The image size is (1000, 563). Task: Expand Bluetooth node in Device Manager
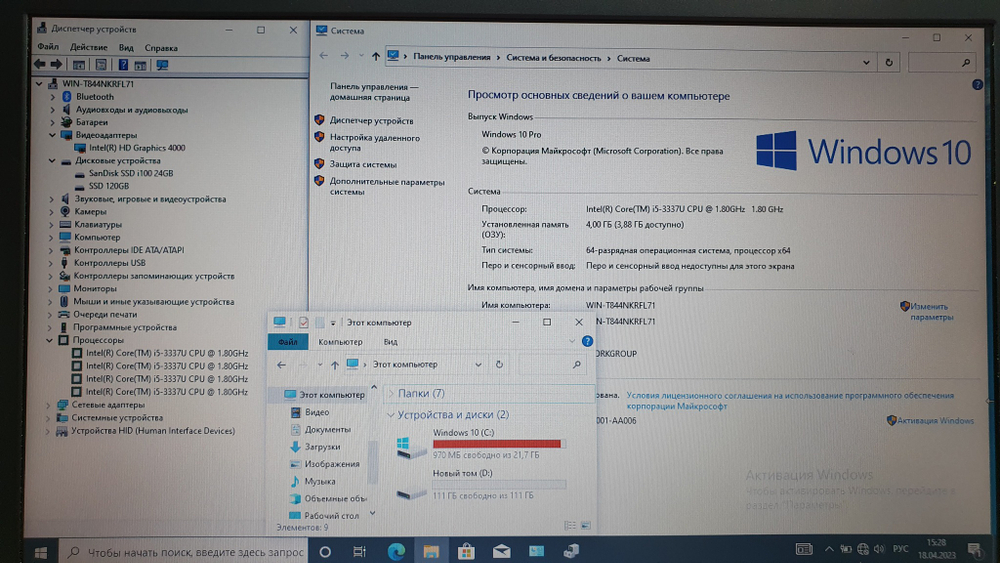click(52, 97)
